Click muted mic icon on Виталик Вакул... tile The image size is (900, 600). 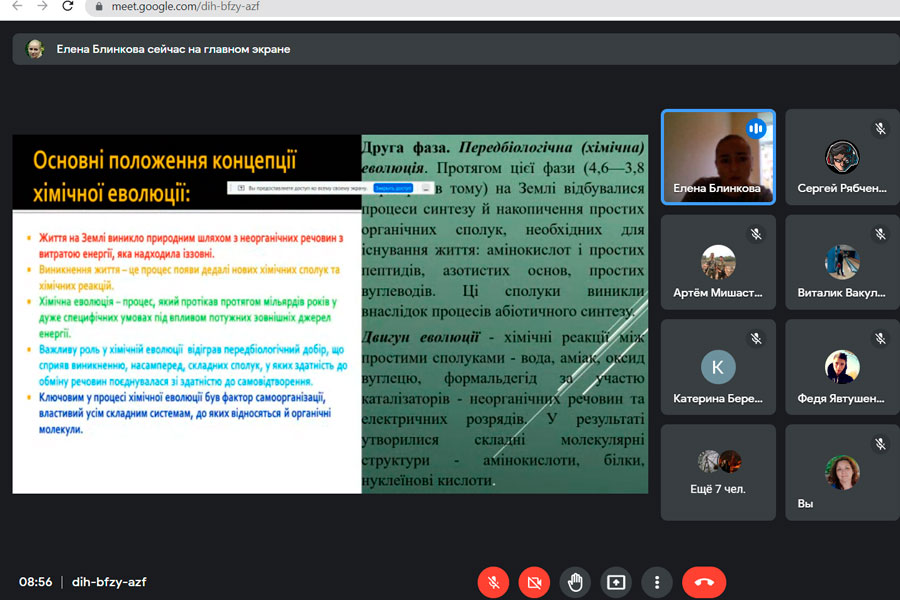point(880,234)
